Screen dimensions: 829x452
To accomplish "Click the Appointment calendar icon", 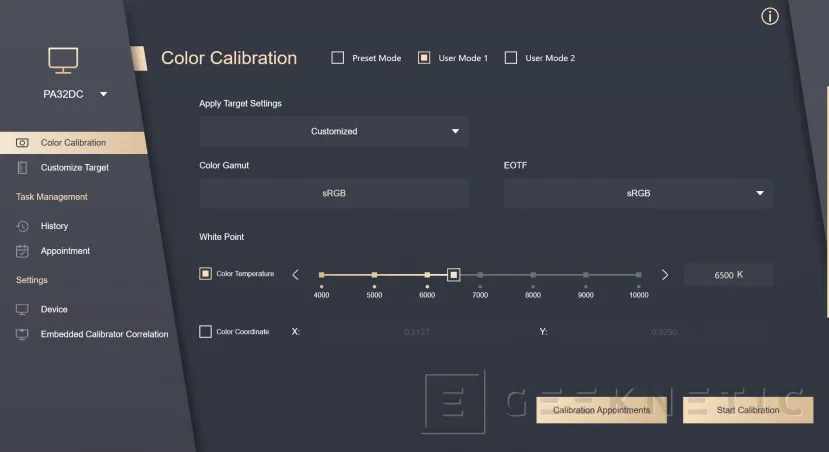I will pyautogui.click(x=22, y=251).
